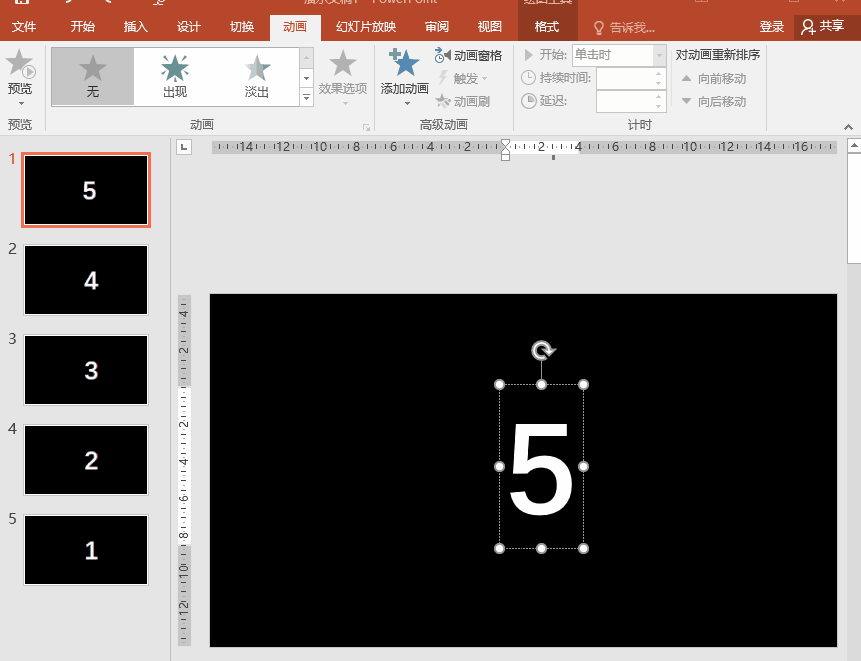
Task: Switch to the 插入 Insert tab
Action: 135,27
